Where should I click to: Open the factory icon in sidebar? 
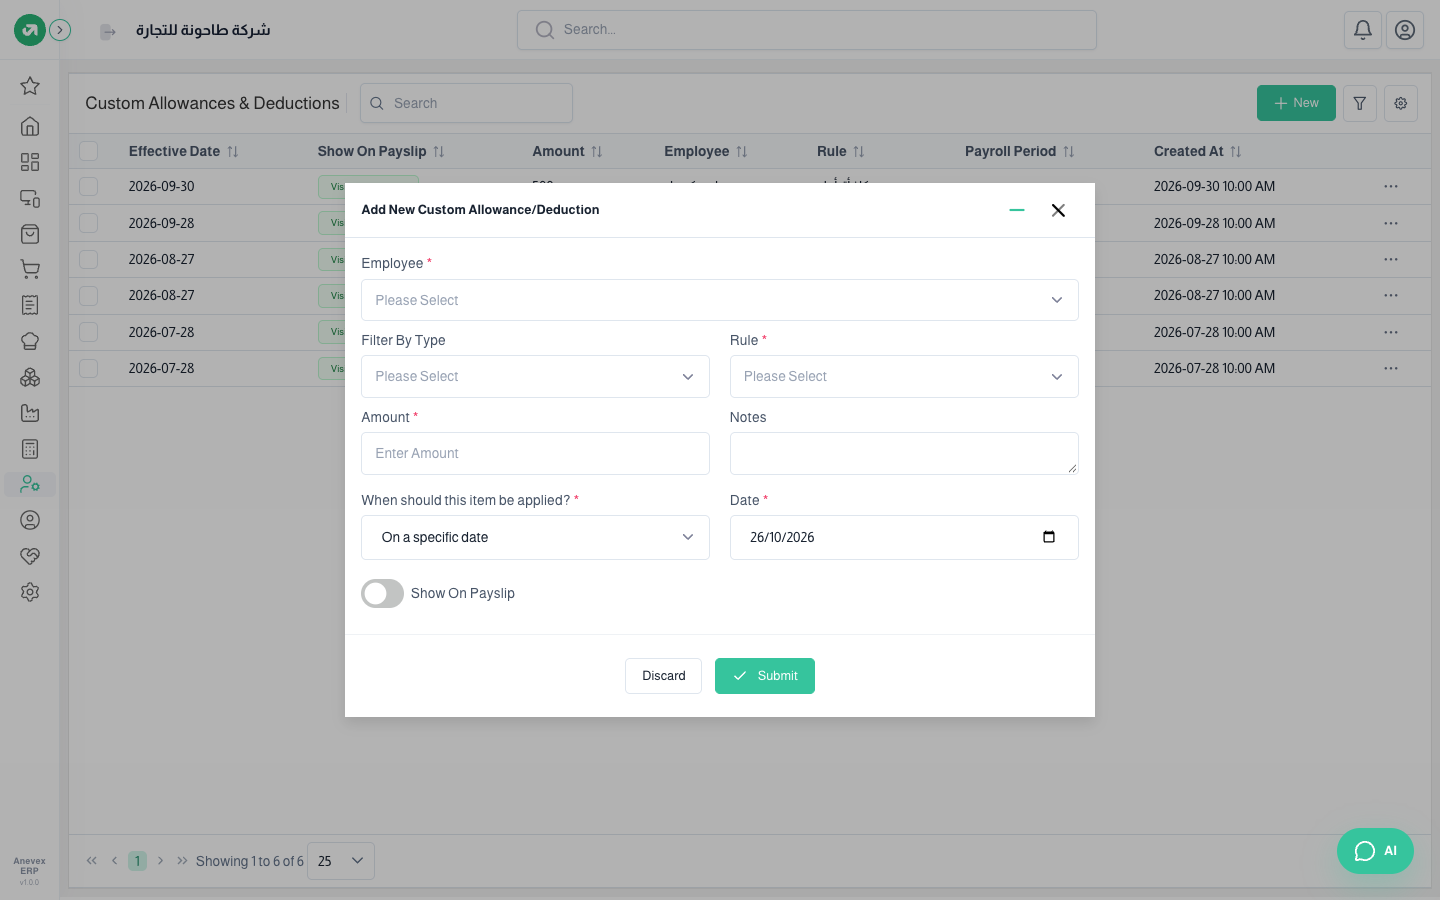(x=30, y=413)
